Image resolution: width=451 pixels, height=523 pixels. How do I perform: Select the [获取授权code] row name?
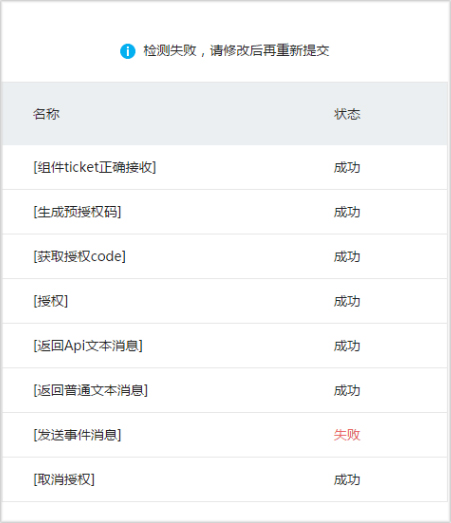tap(79, 256)
